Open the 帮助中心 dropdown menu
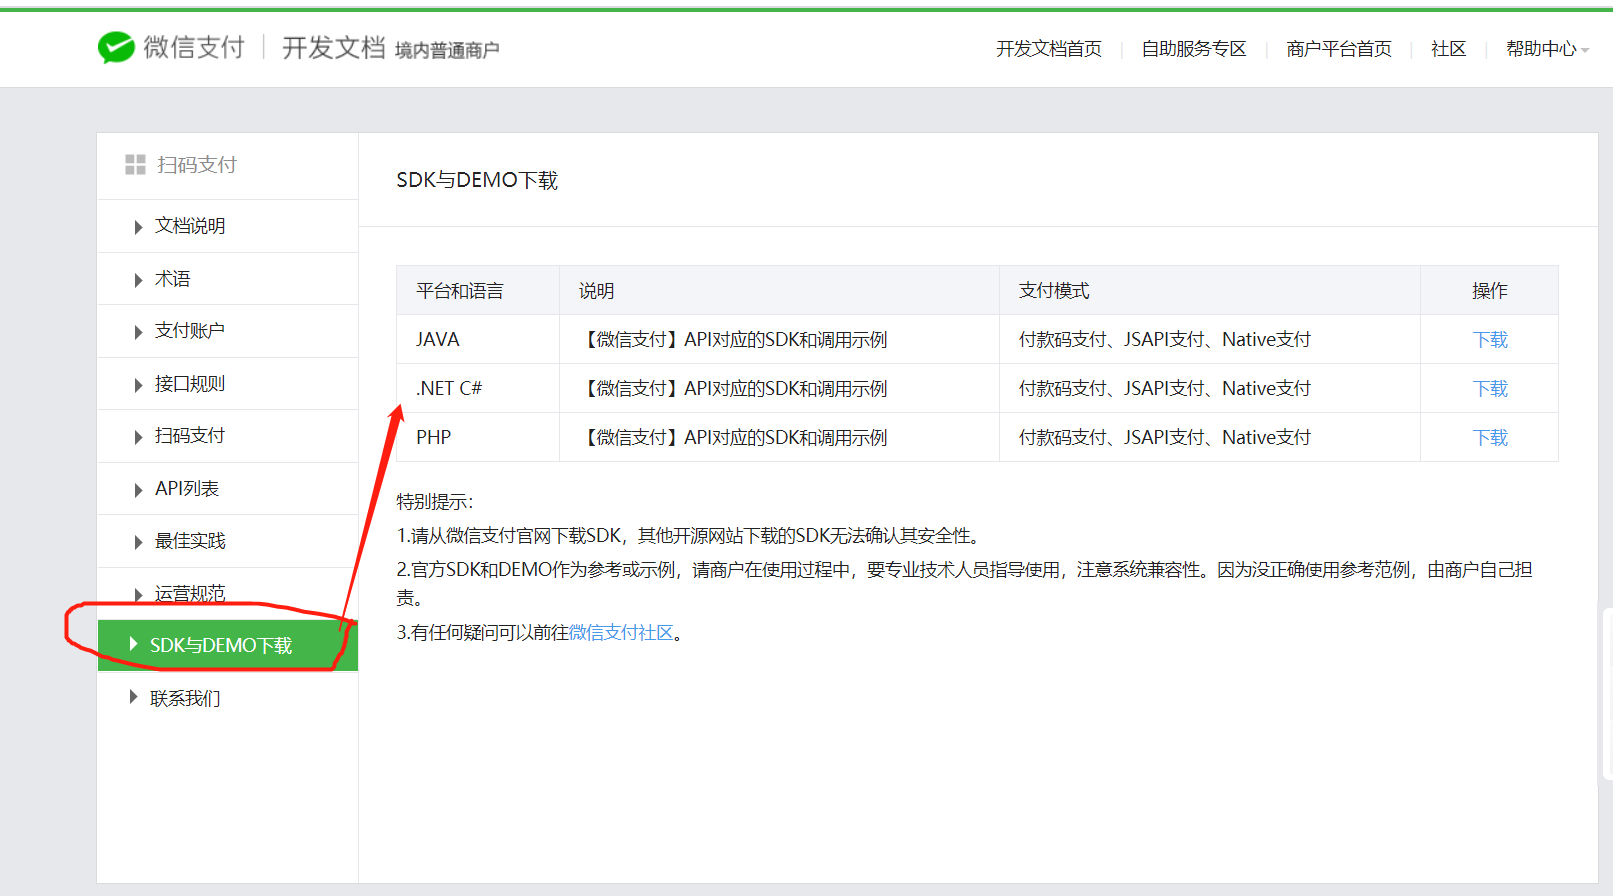Image resolution: width=1613 pixels, height=896 pixels. click(x=1547, y=49)
